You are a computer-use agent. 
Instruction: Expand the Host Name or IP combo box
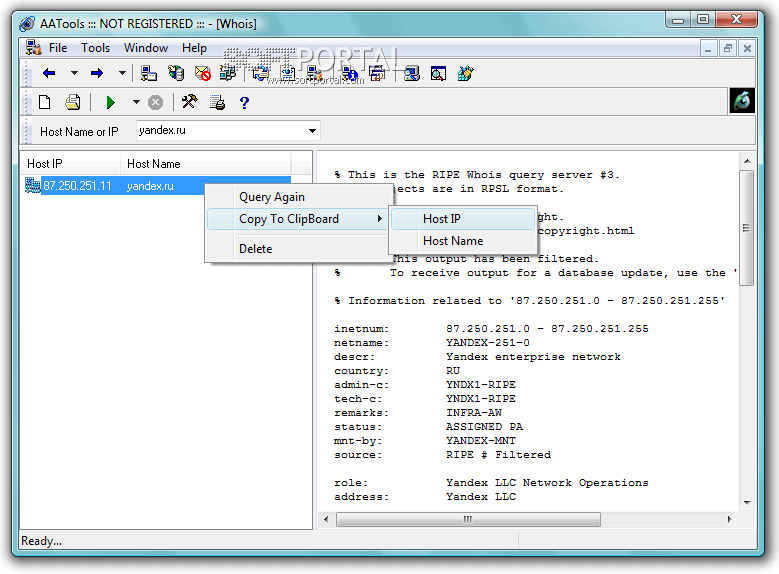(312, 131)
